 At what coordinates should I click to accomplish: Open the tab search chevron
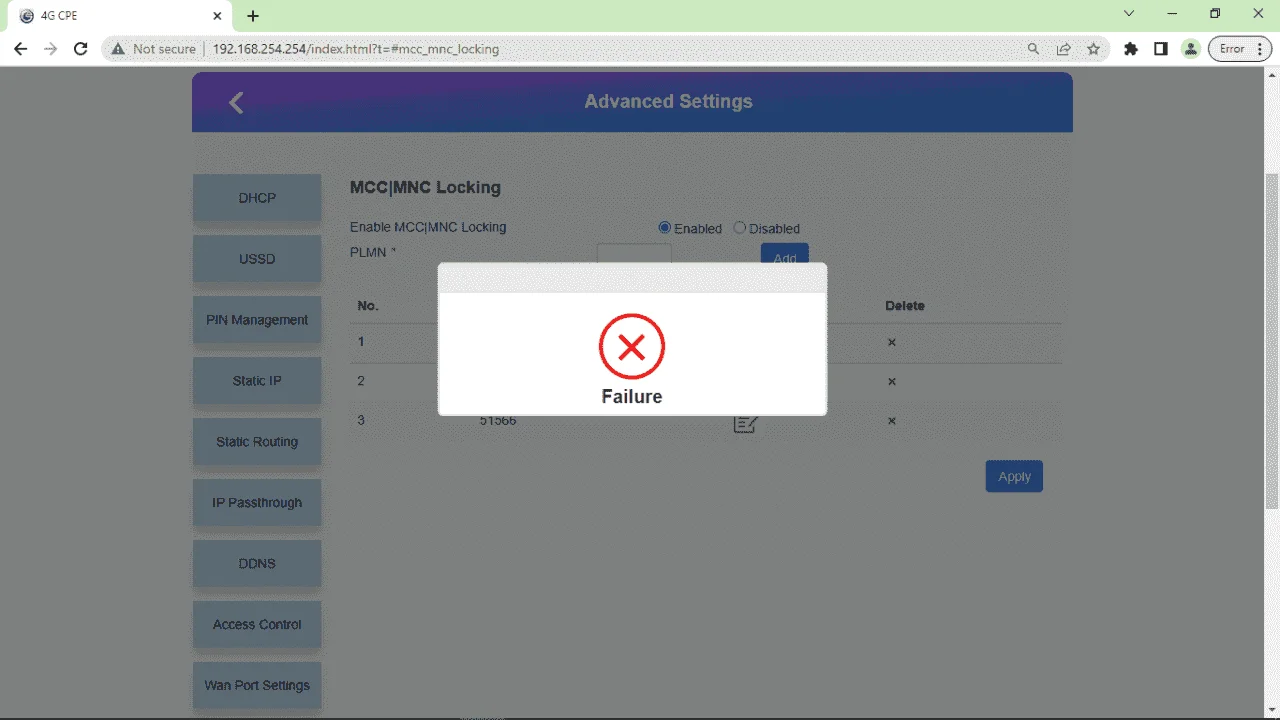coord(1129,14)
